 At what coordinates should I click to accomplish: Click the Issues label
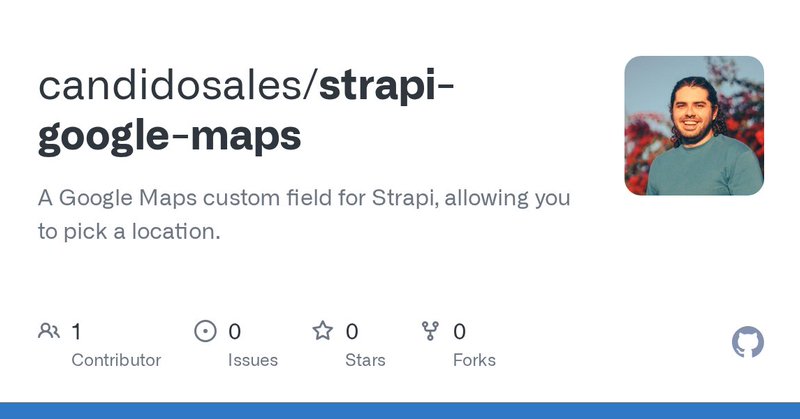pos(253,360)
